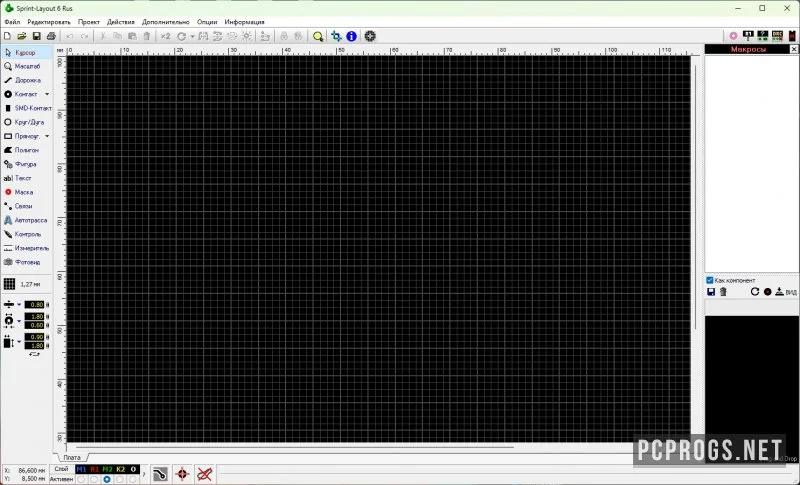
Task: Open the Опции menu
Action: pos(207,22)
